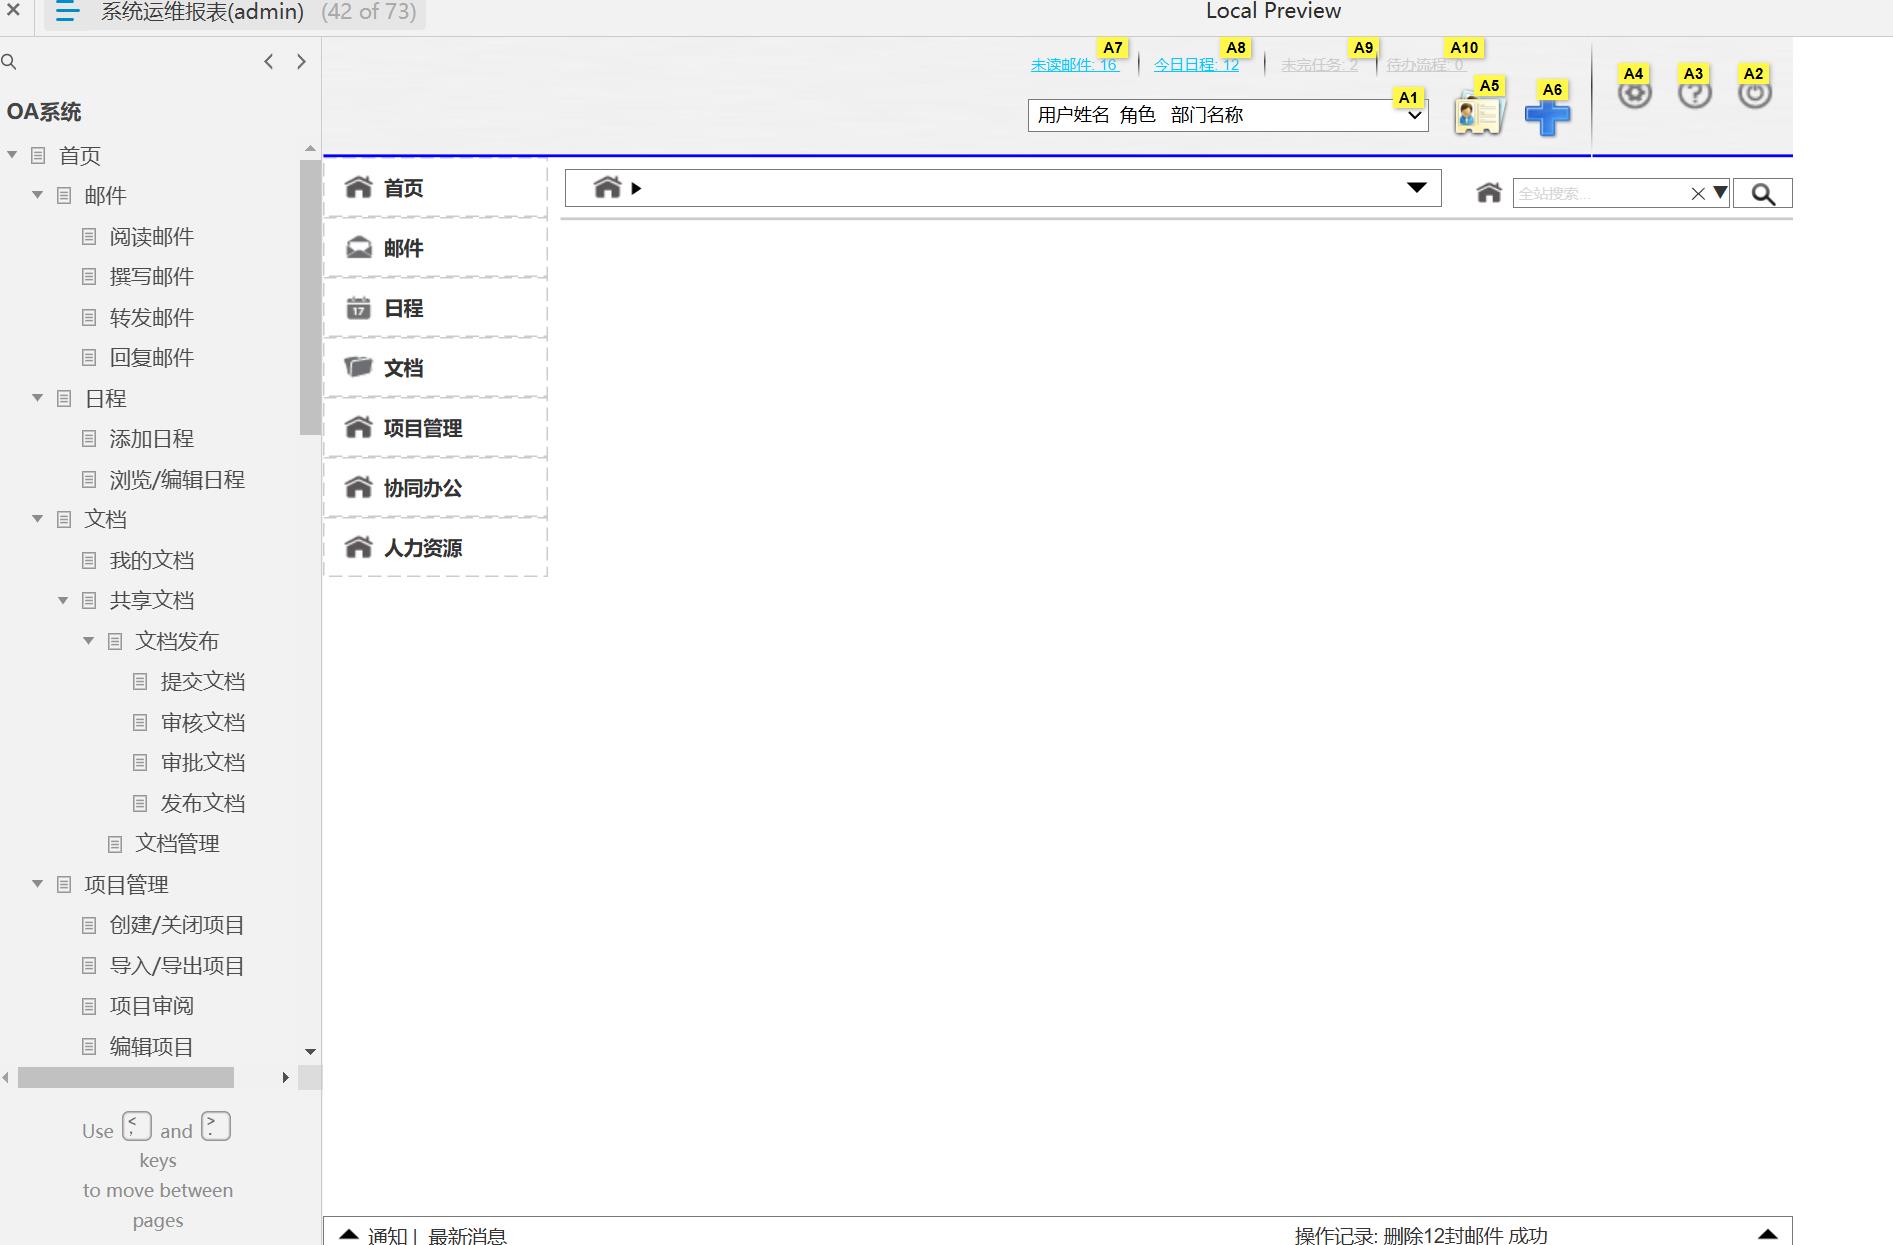Open the user profile card icon
The image size is (1893, 1245).
coord(1479,115)
